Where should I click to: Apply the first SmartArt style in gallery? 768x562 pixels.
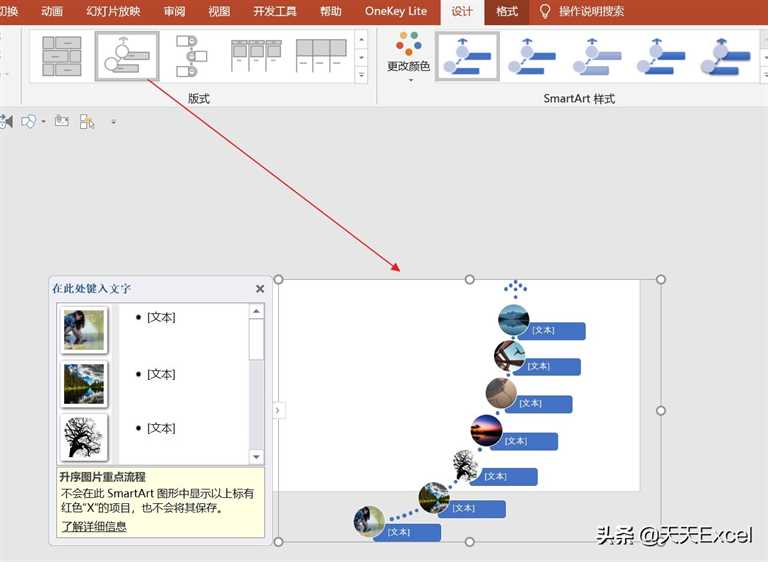coord(467,55)
